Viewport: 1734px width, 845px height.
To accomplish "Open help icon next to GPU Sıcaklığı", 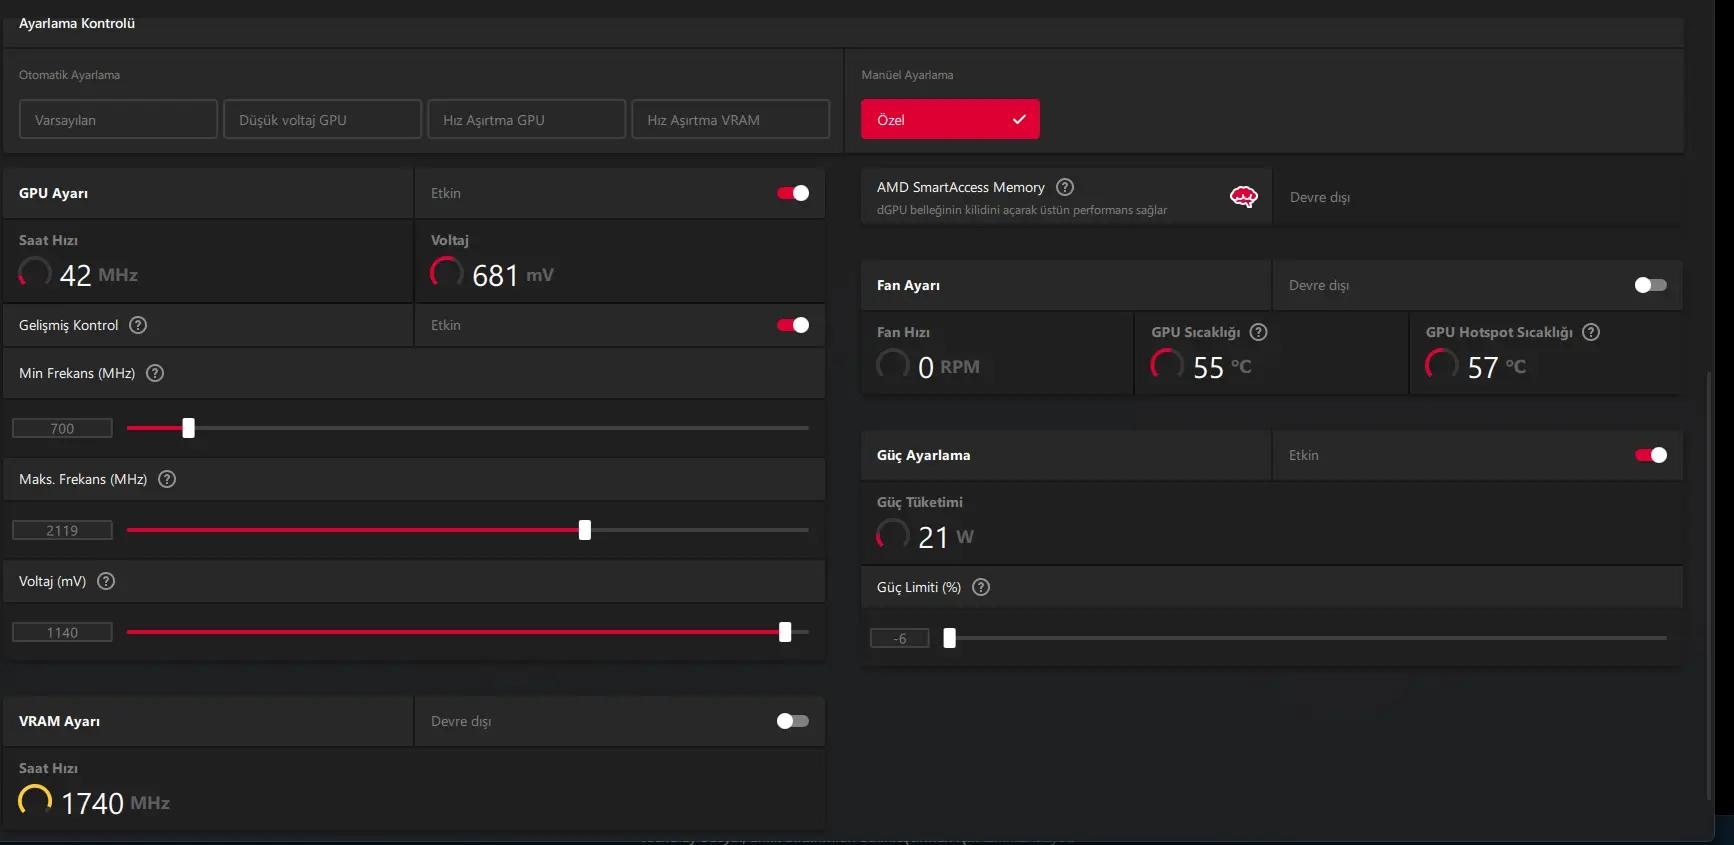I will [x=1259, y=332].
